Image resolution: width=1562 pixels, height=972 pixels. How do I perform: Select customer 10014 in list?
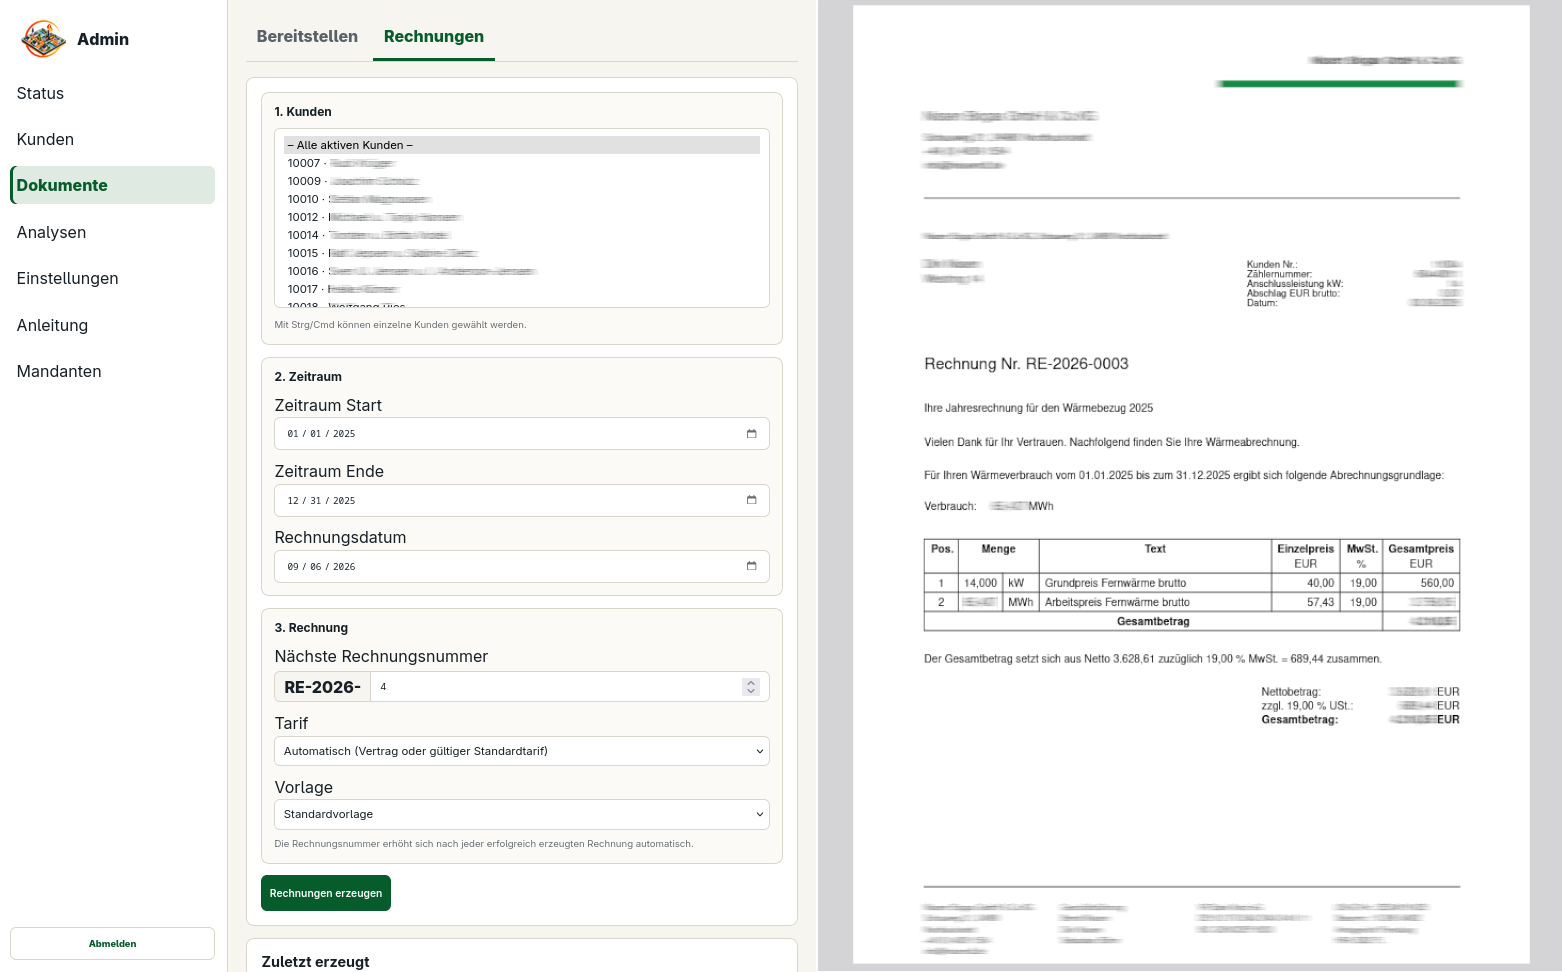[x=522, y=235]
